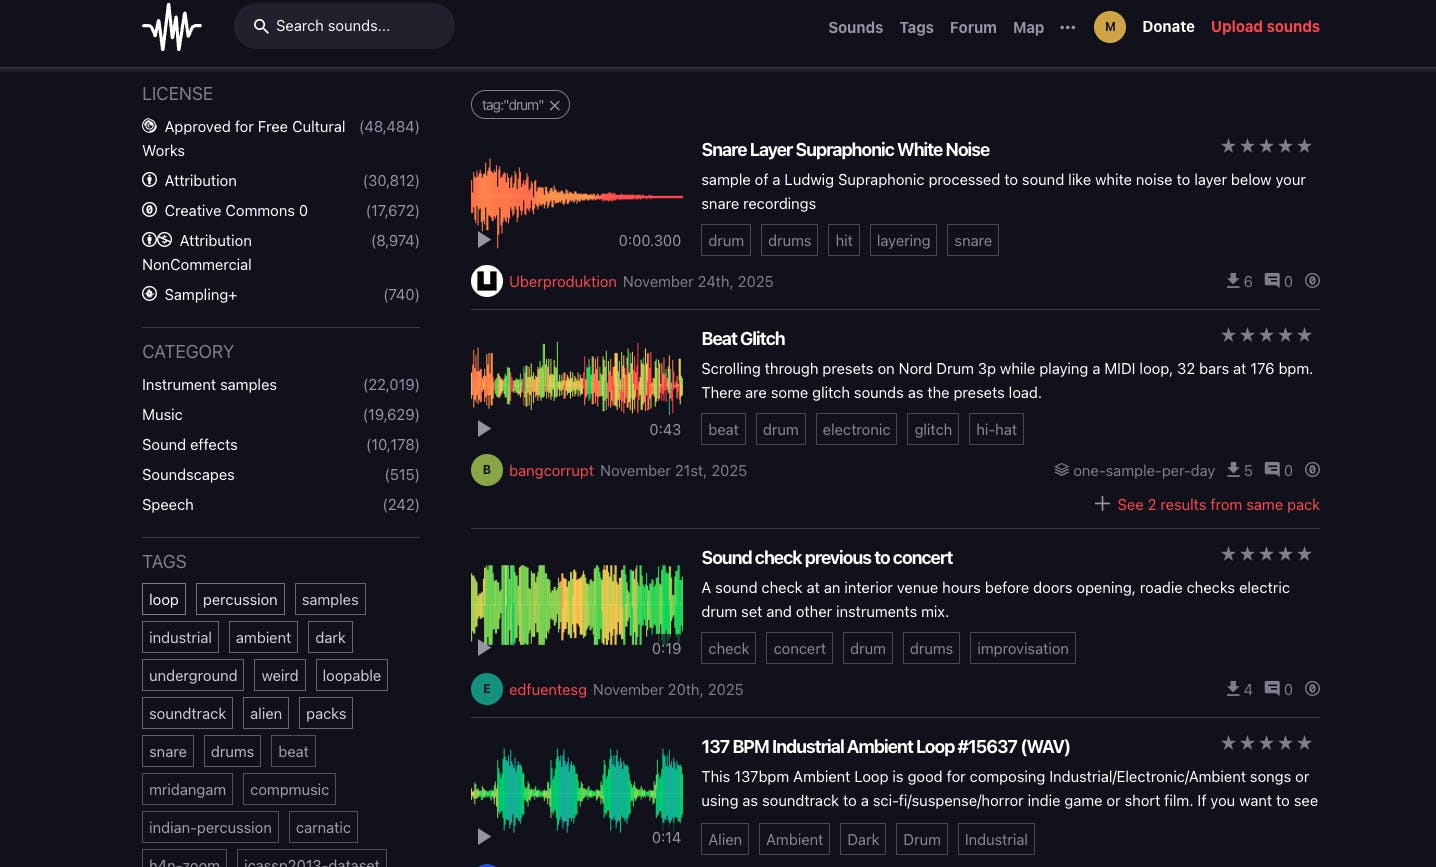
Task: Go to the Tags page in navbar
Action: coord(915,27)
